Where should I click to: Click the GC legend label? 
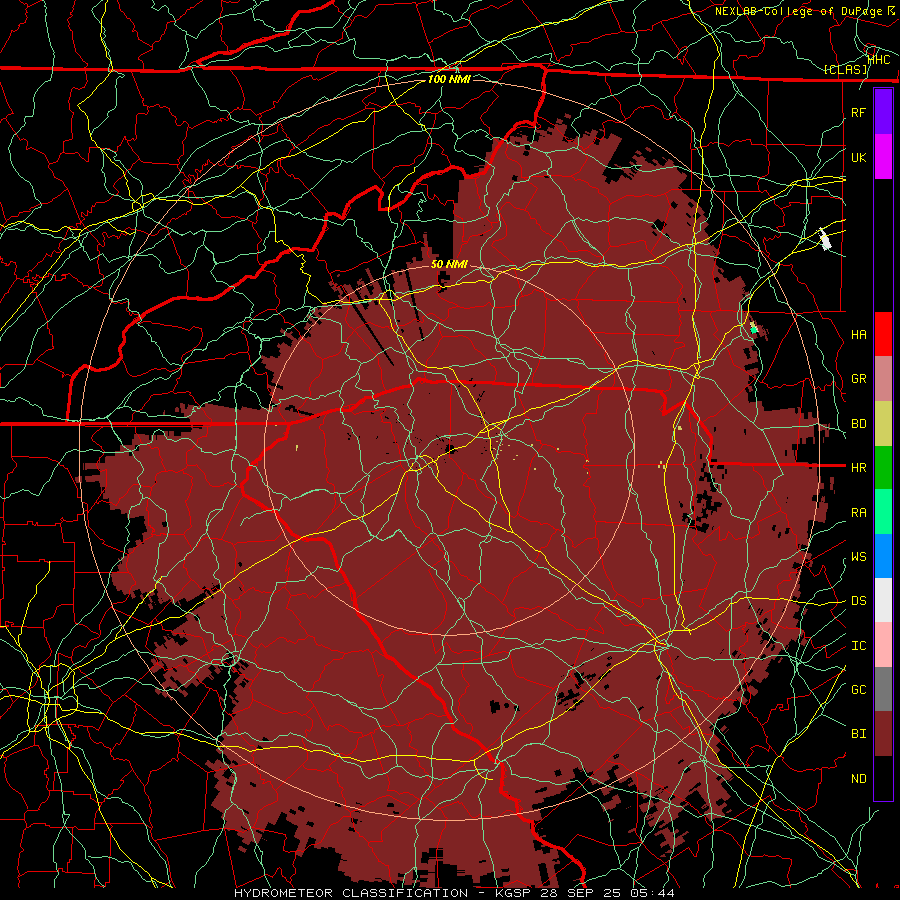point(858,690)
